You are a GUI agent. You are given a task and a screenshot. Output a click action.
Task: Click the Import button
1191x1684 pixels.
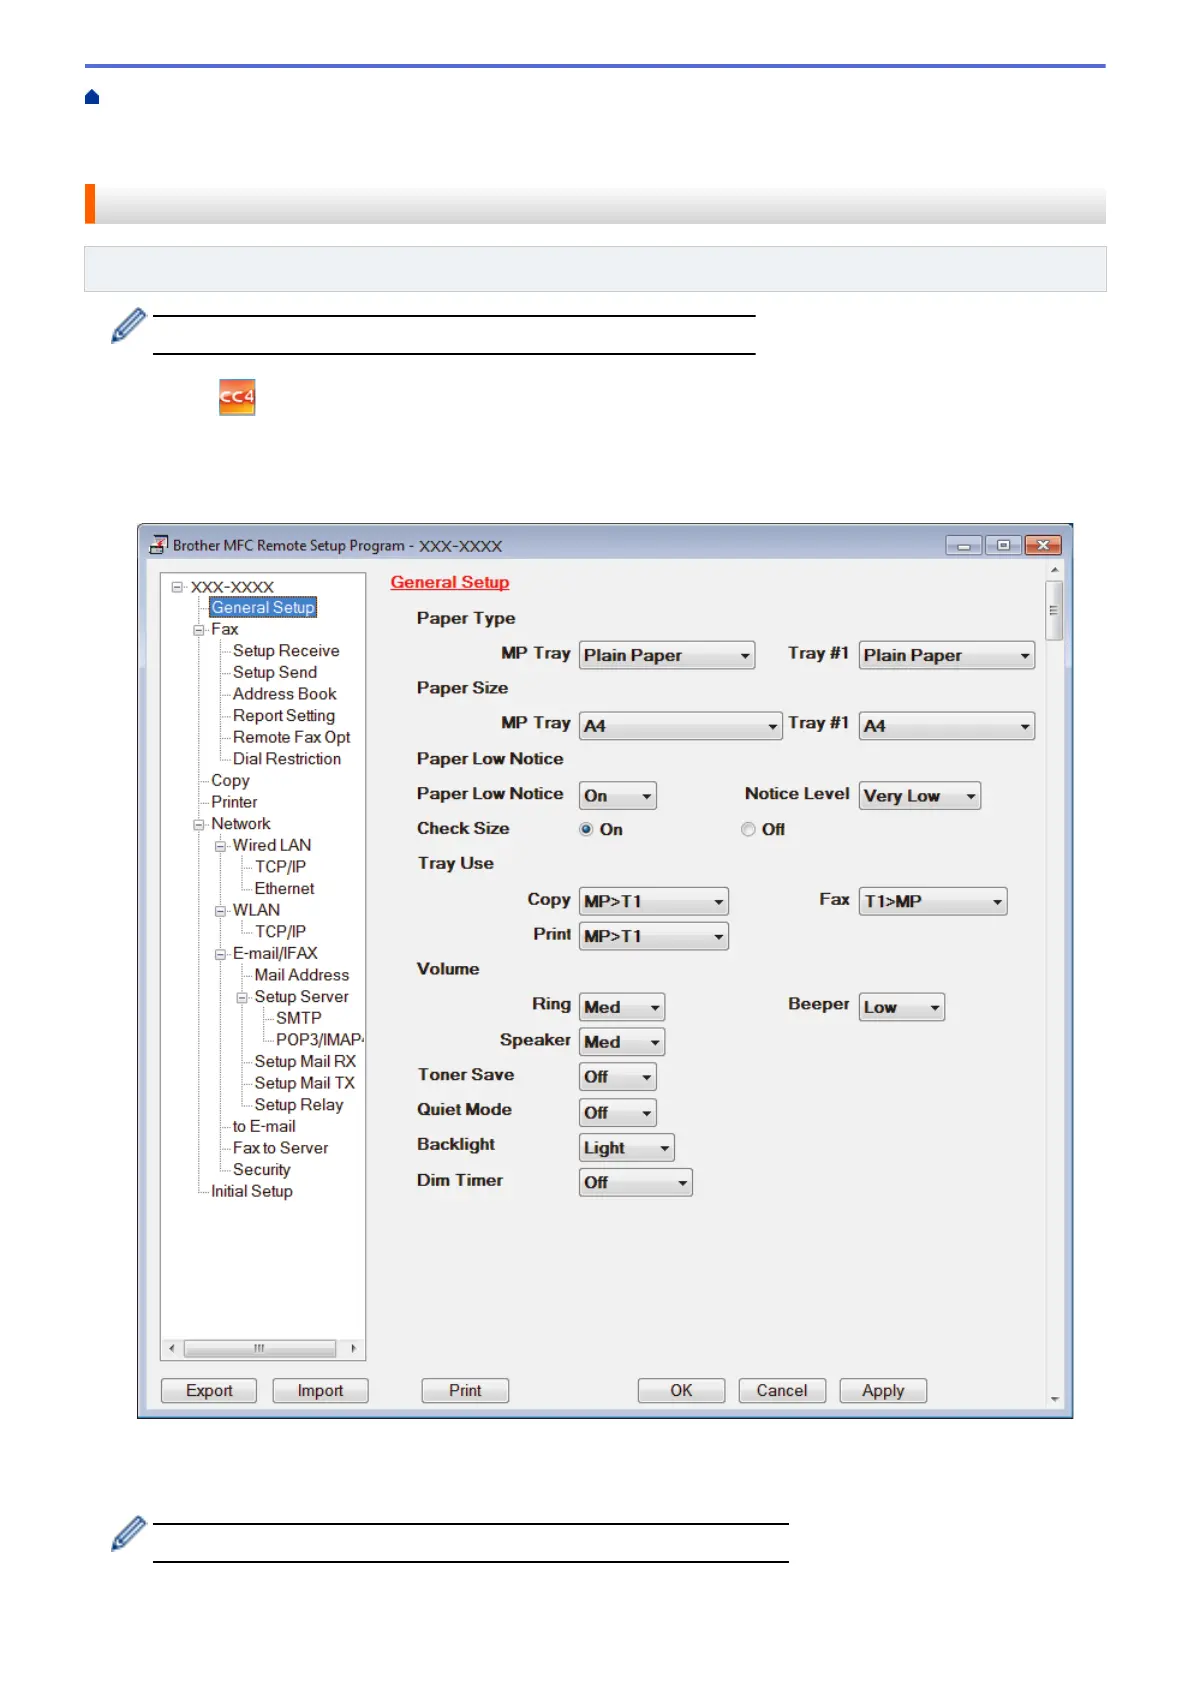click(x=320, y=1391)
